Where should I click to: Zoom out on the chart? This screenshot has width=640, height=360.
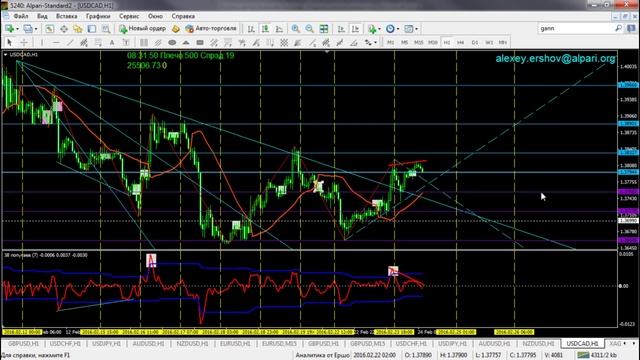(309, 29)
